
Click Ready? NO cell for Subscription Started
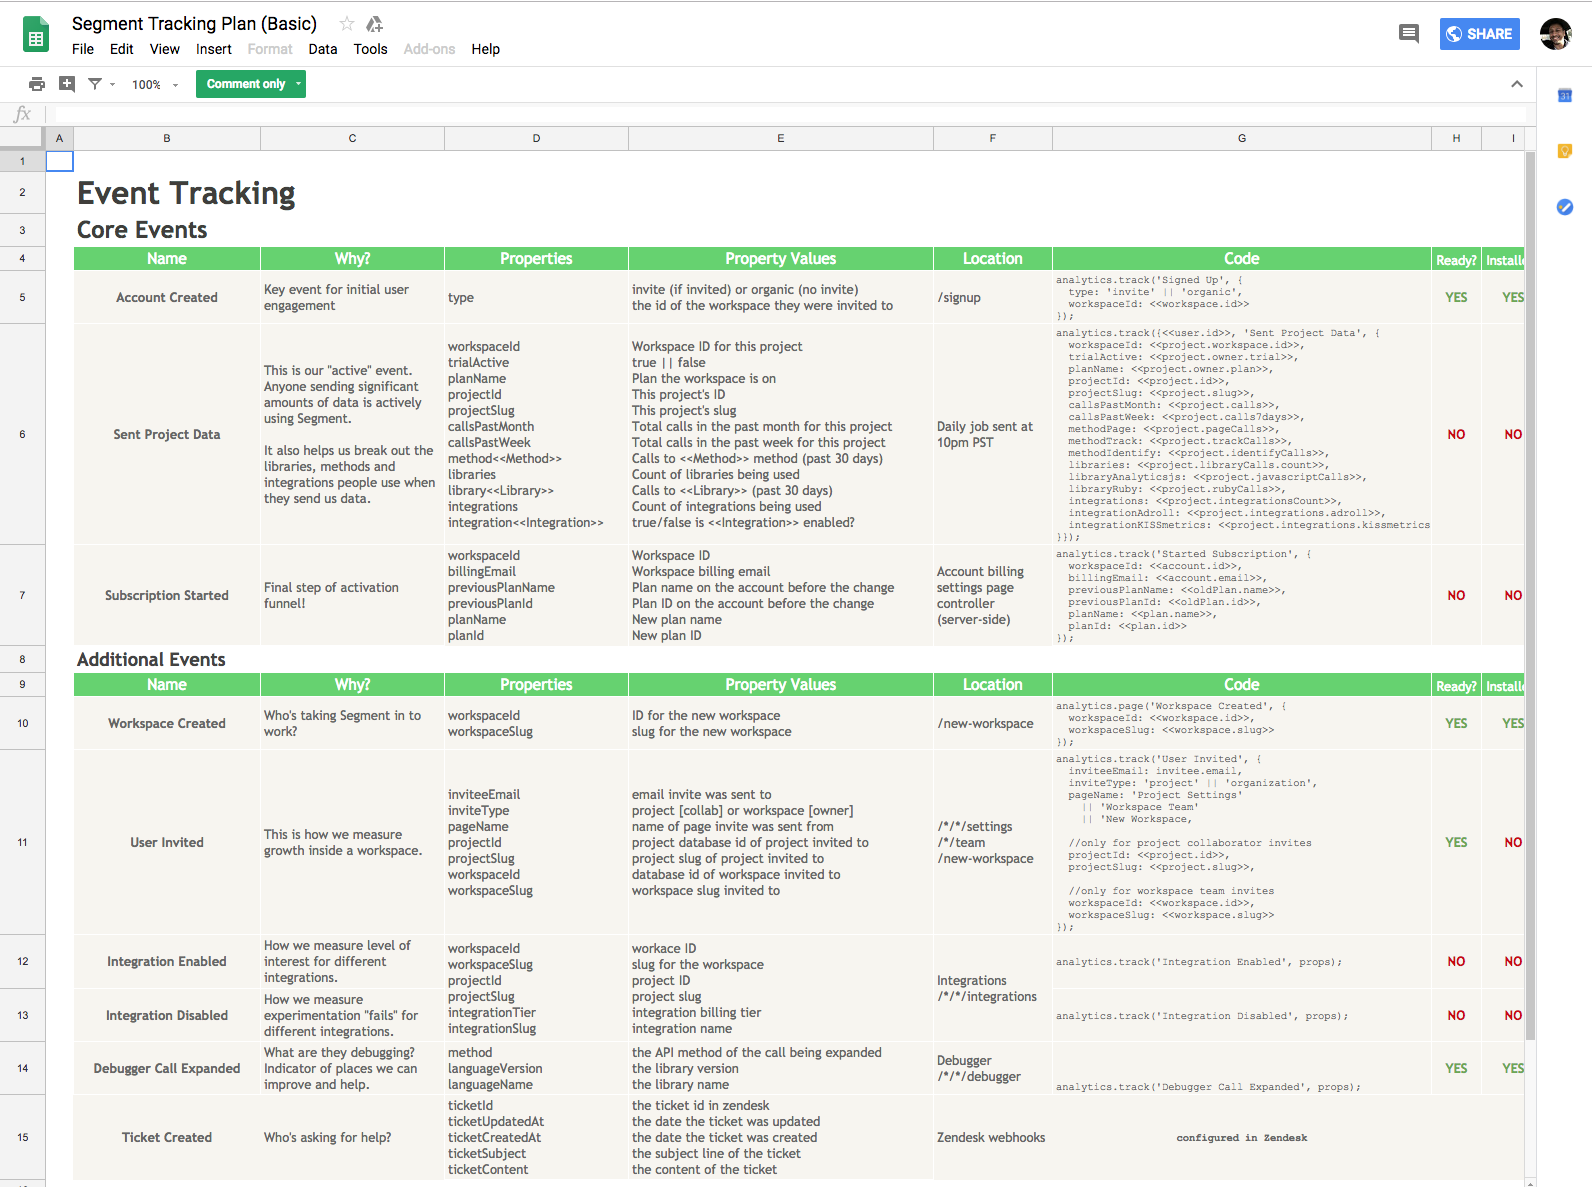(1456, 595)
